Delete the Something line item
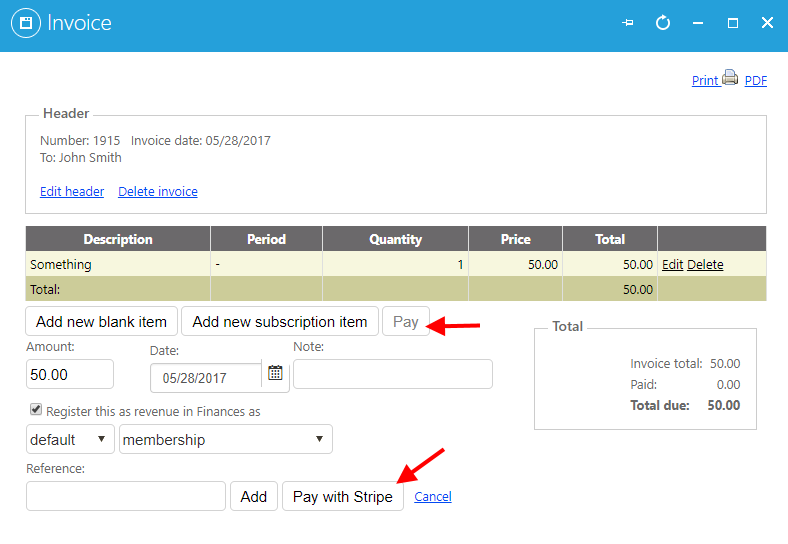788x544 pixels. 705,264
